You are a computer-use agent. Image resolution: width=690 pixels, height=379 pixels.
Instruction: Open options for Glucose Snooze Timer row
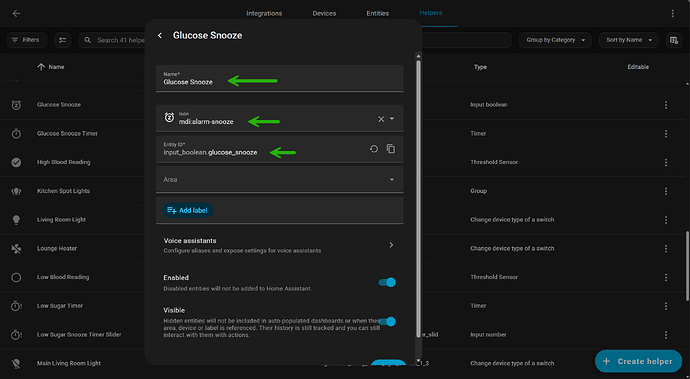pyautogui.click(x=666, y=133)
